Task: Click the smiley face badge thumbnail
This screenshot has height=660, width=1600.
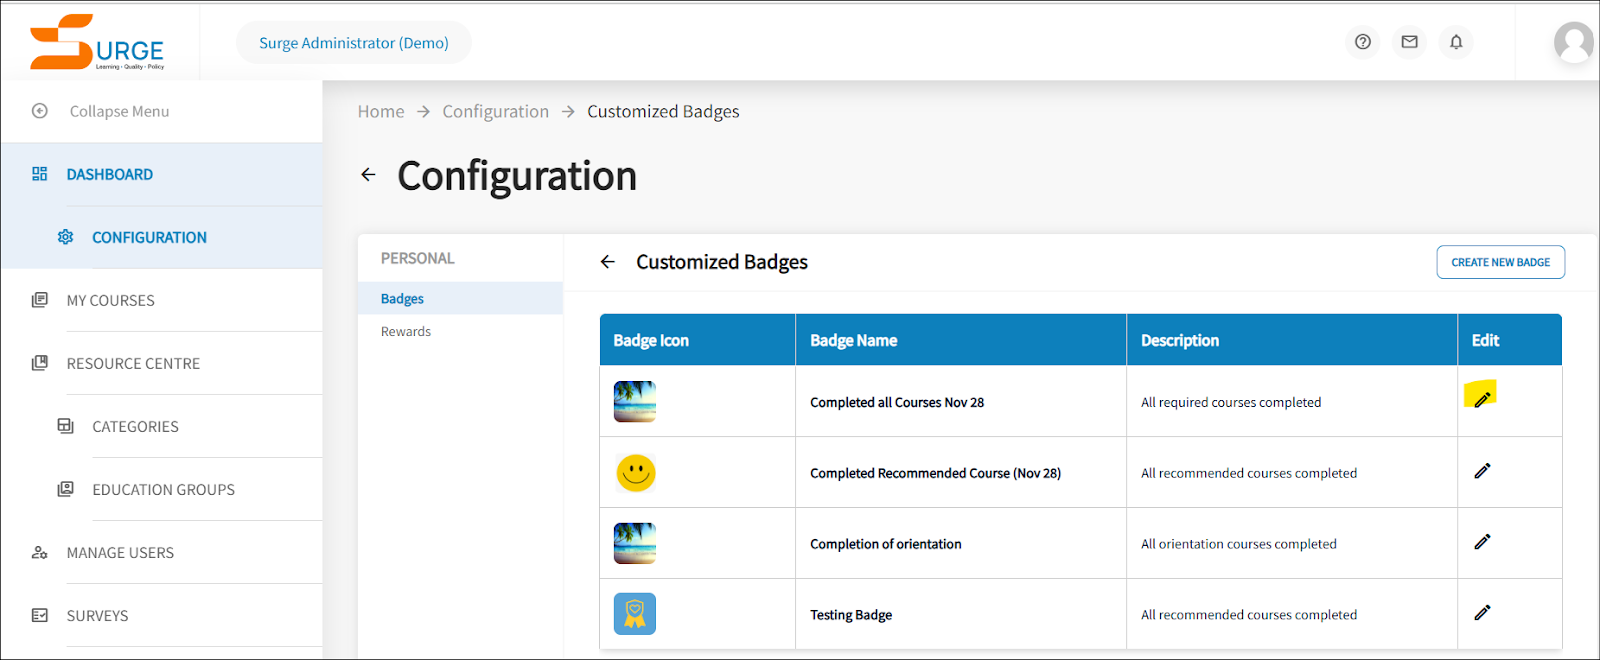Action: coord(634,472)
